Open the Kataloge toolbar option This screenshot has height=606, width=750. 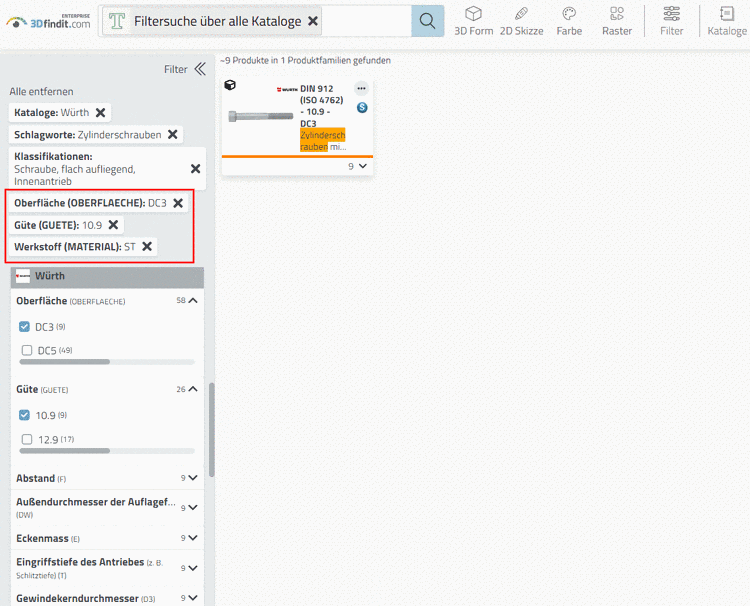point(727,22)
